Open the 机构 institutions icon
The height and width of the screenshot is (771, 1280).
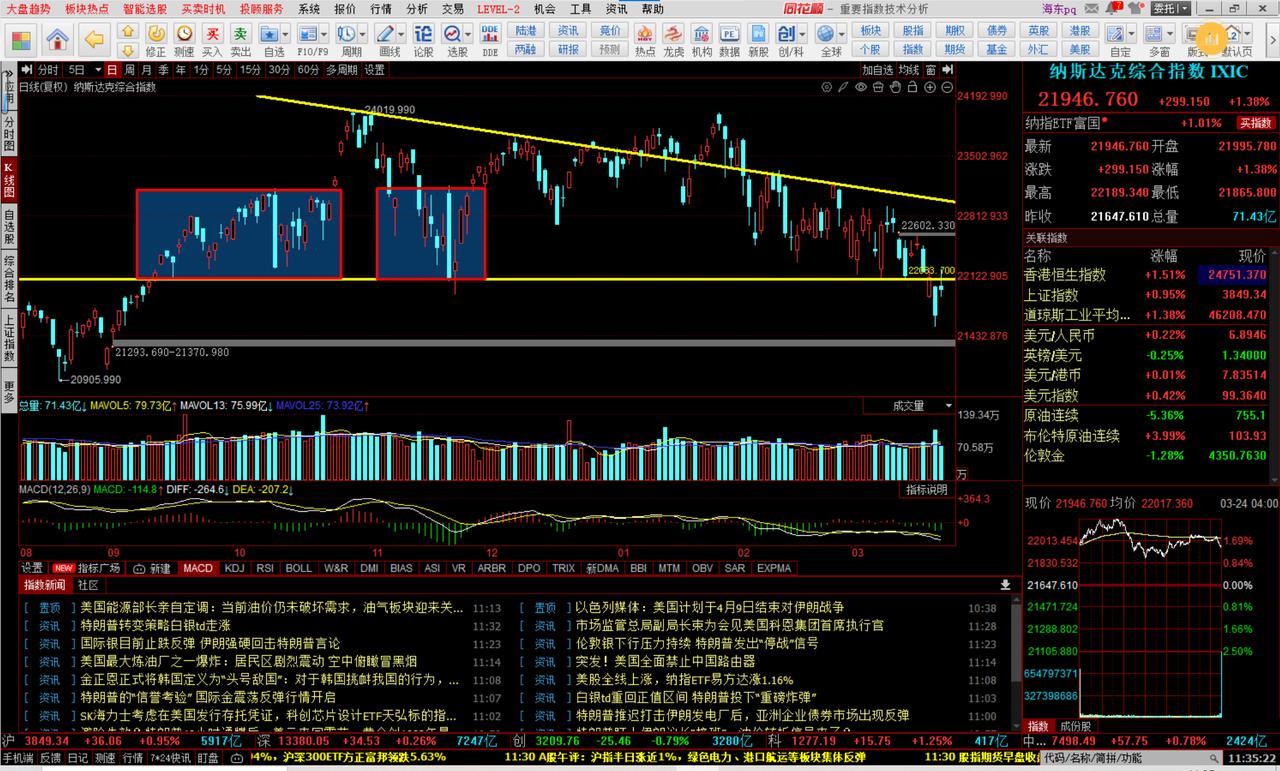click(x=702, y=40)
